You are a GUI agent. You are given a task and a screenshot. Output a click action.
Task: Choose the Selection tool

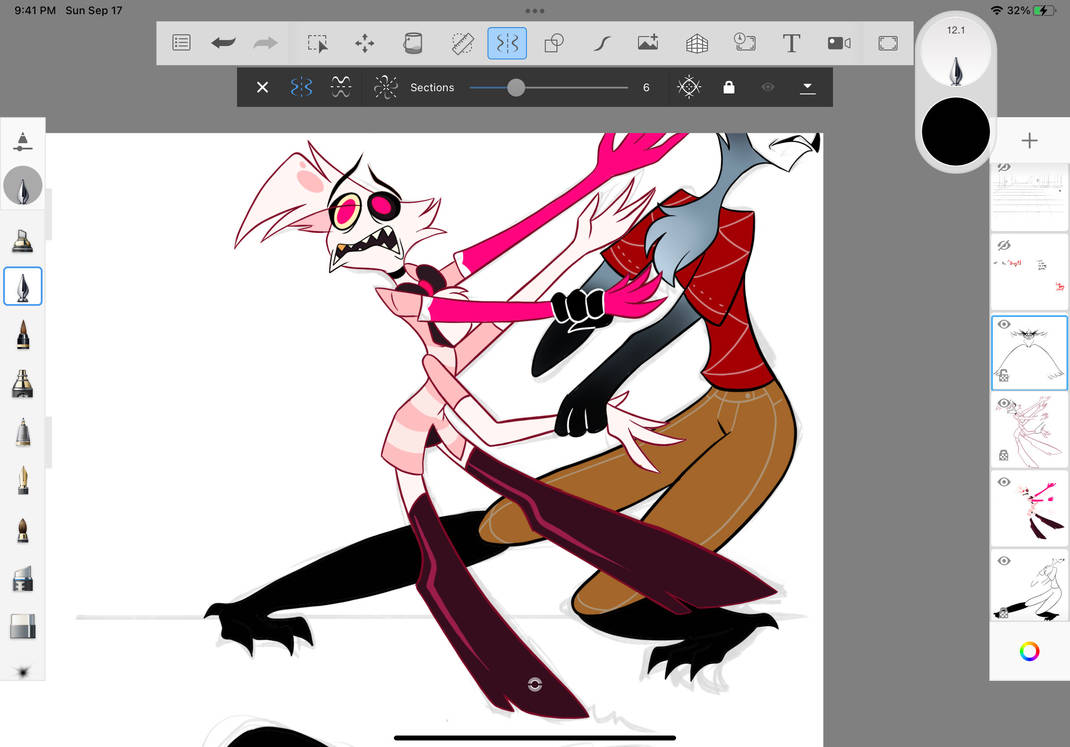pyautogui.click(x=317, y=43)
